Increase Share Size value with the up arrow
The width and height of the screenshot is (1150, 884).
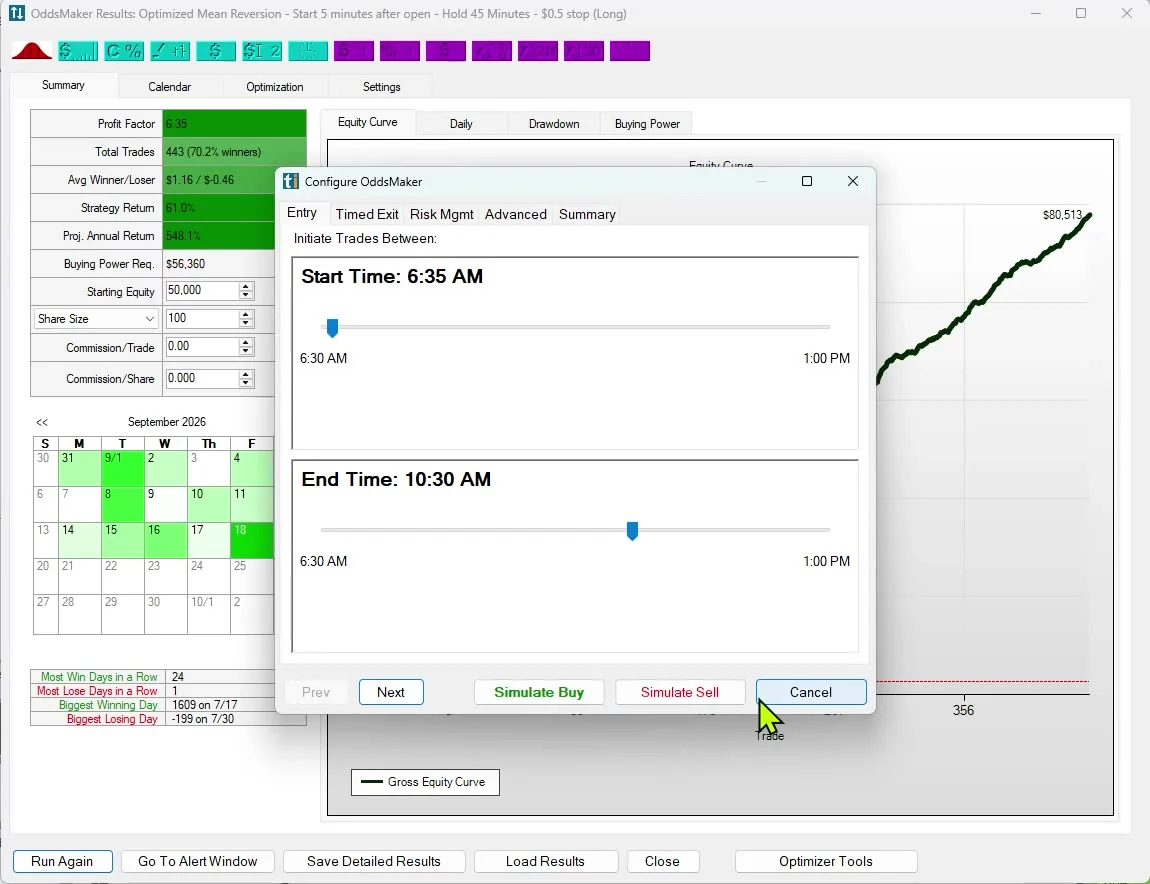[246, 315]
